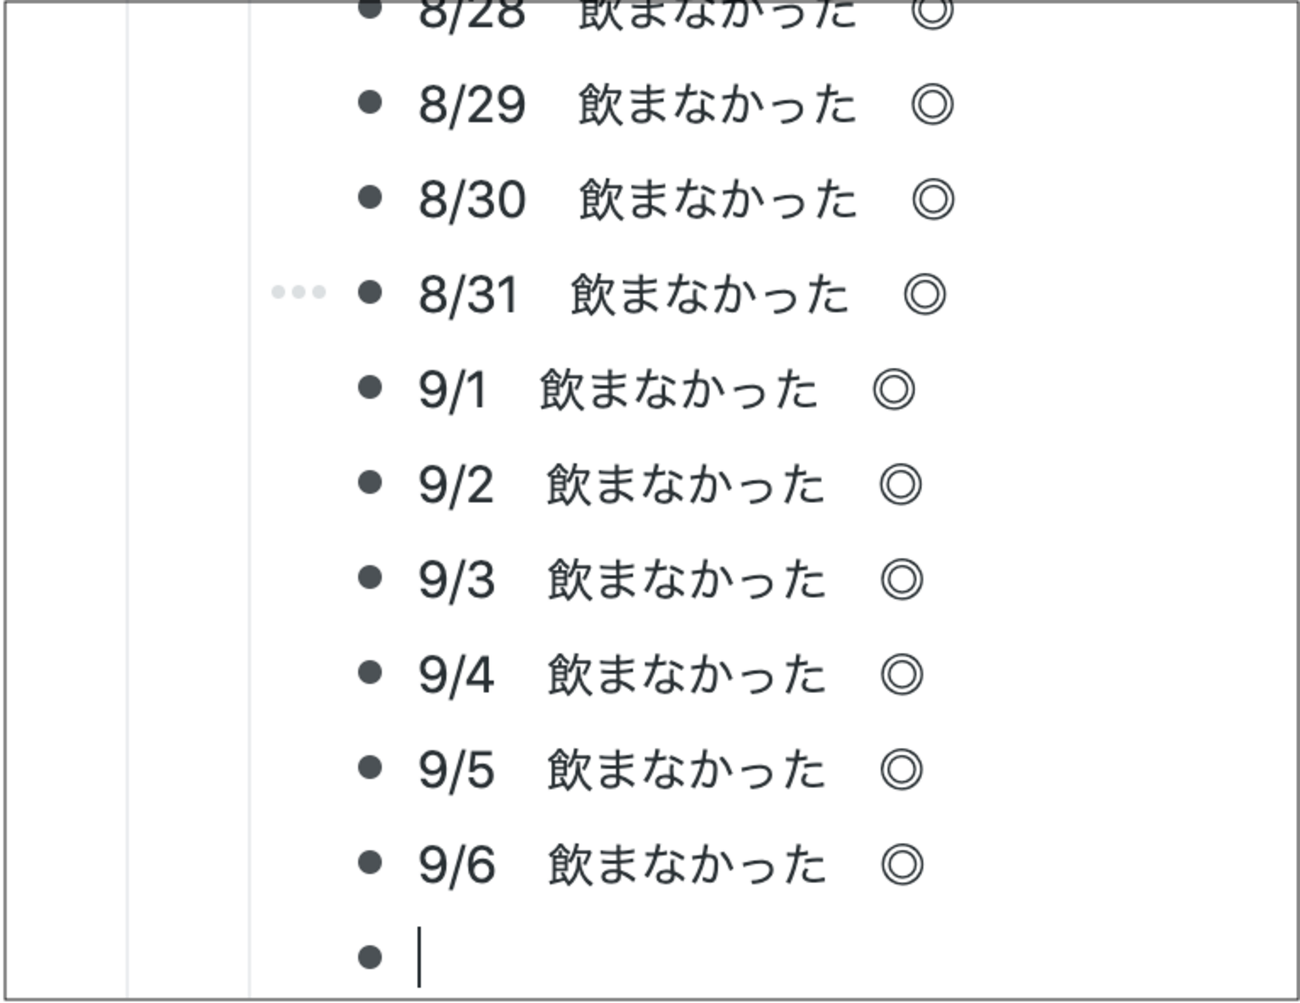The width and height of the screenshot is (1300, 1003).
Task: Click the bullet of the empty last item
Action: coord(370,957)
